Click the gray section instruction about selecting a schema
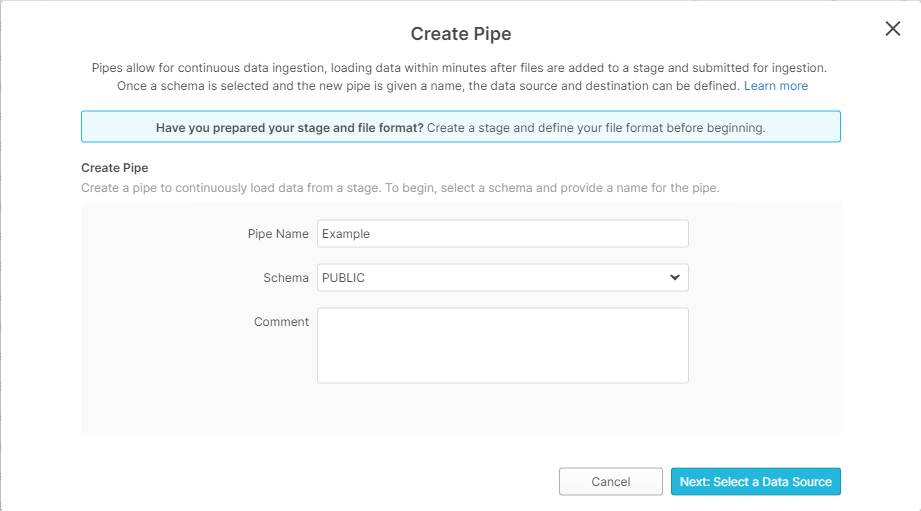This screenshot has height=511, width=921. point(400,188)
